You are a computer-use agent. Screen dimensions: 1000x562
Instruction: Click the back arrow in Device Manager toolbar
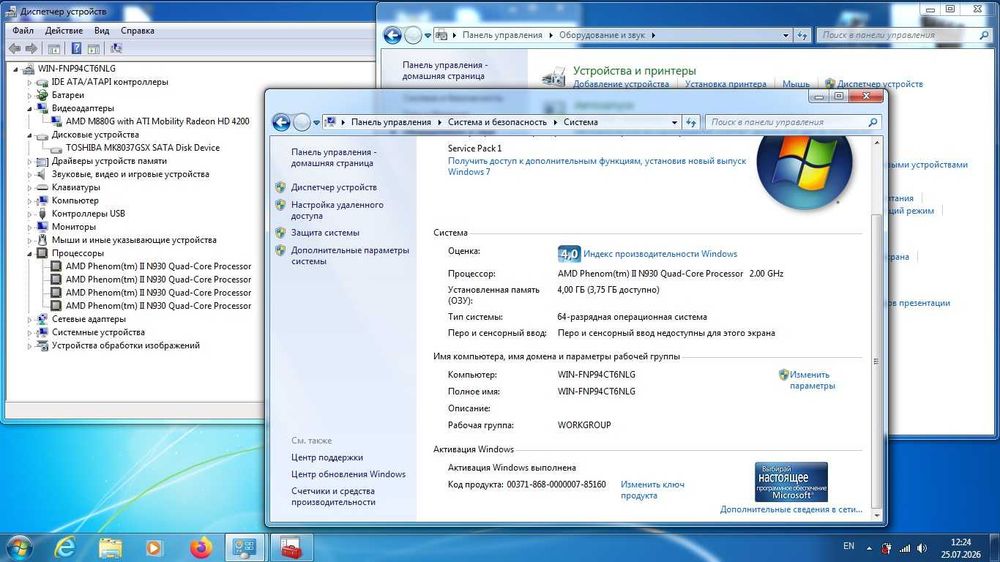point(15,48)
